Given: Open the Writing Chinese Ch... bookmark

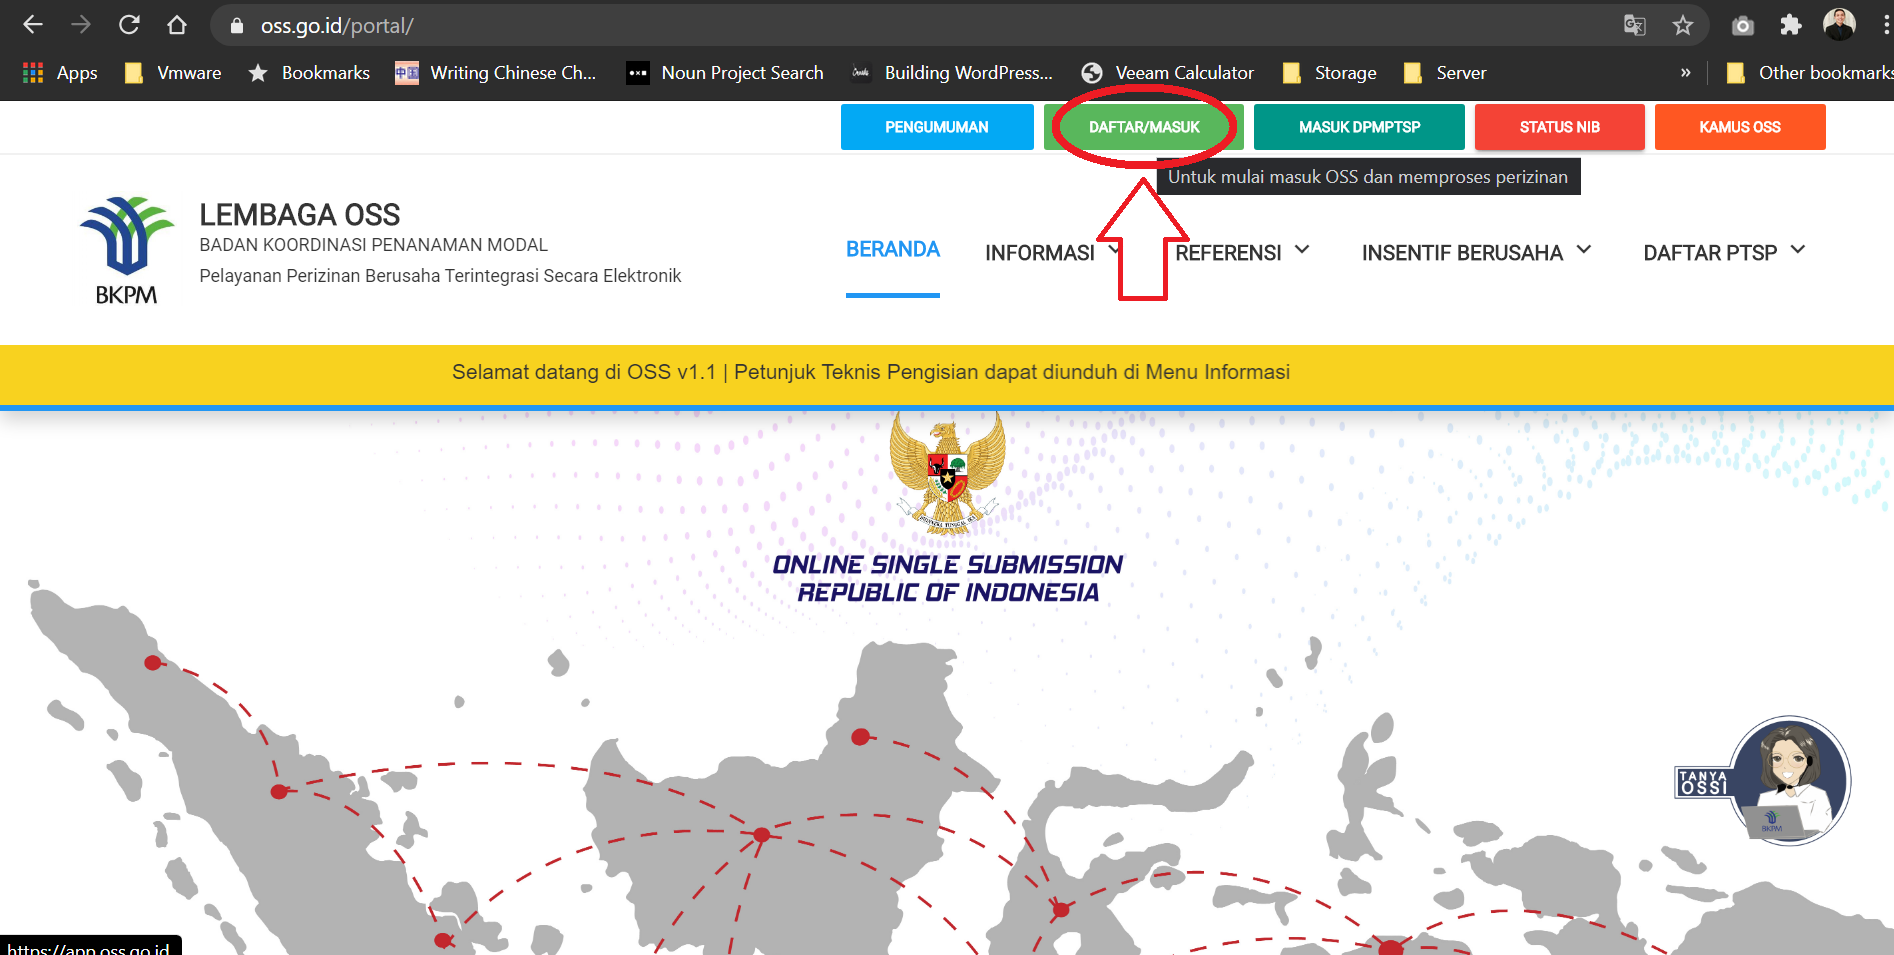Looking at the screenshot, I should click(496, 73).
